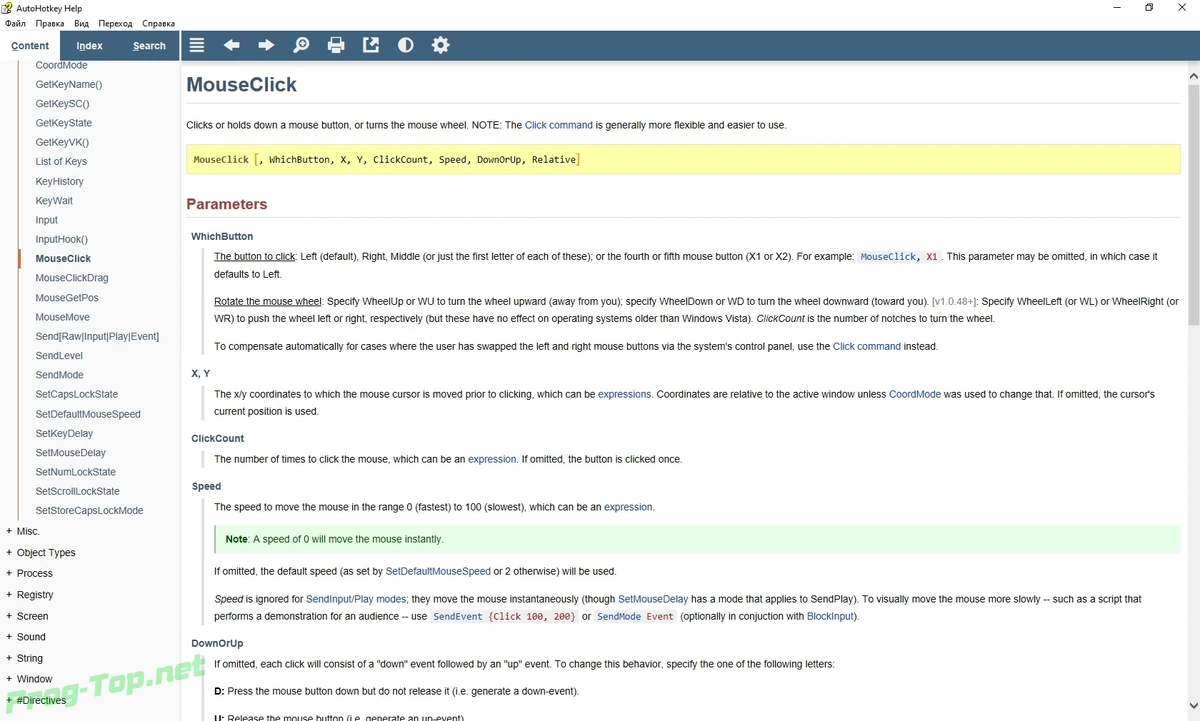The height and width of the screenshot is (721, 1200).
Task: Go forward with the right arrow icon
Action: pos(266,45)
